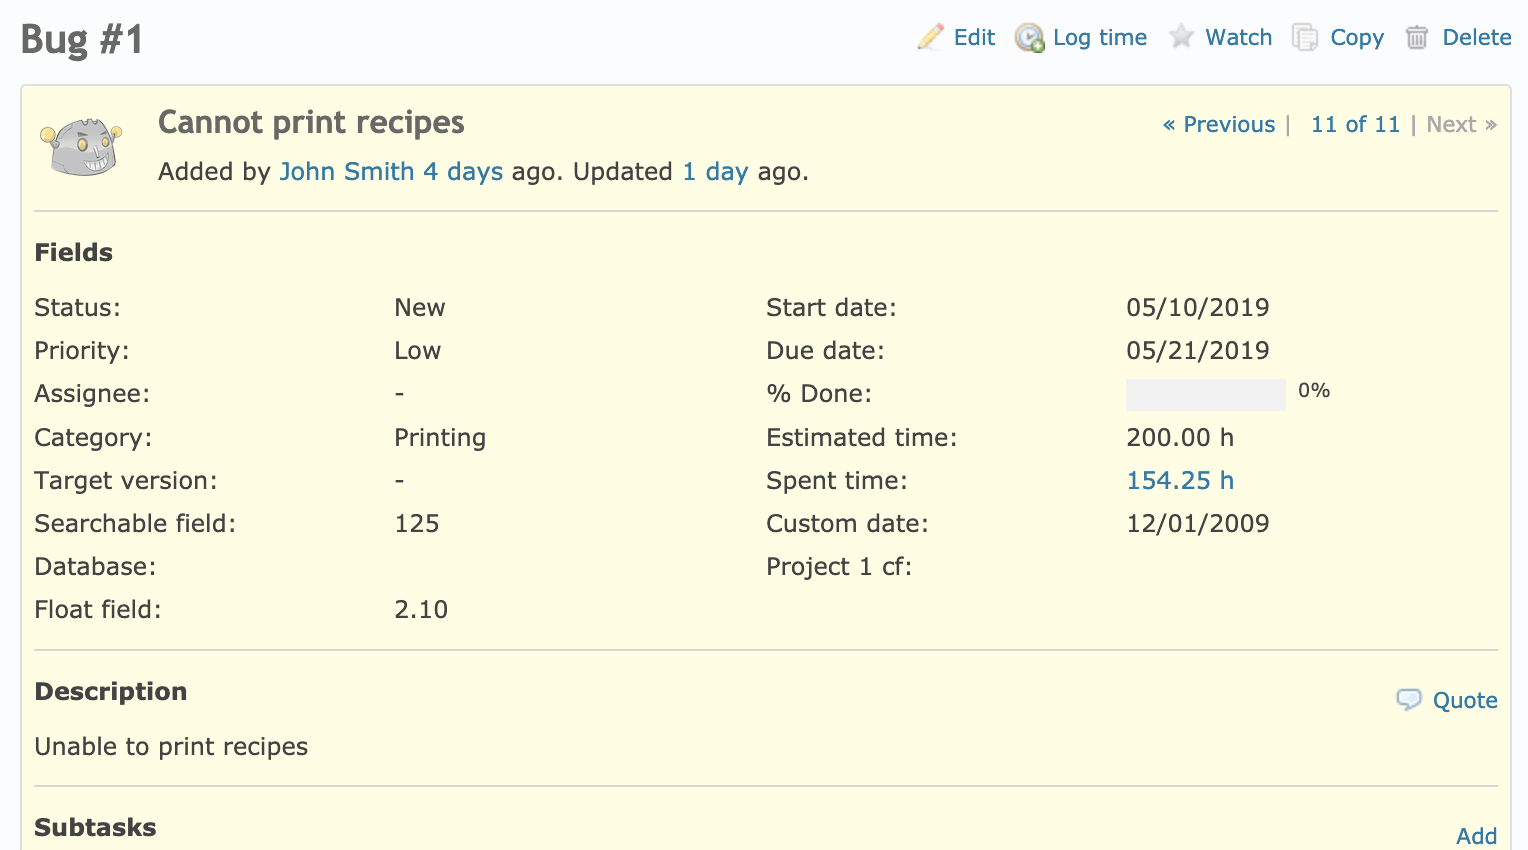Image resolution: width=1528 pixels, height=850 pixels.
Task: Click the Delete link text
Action: (x=1476, y=38)
